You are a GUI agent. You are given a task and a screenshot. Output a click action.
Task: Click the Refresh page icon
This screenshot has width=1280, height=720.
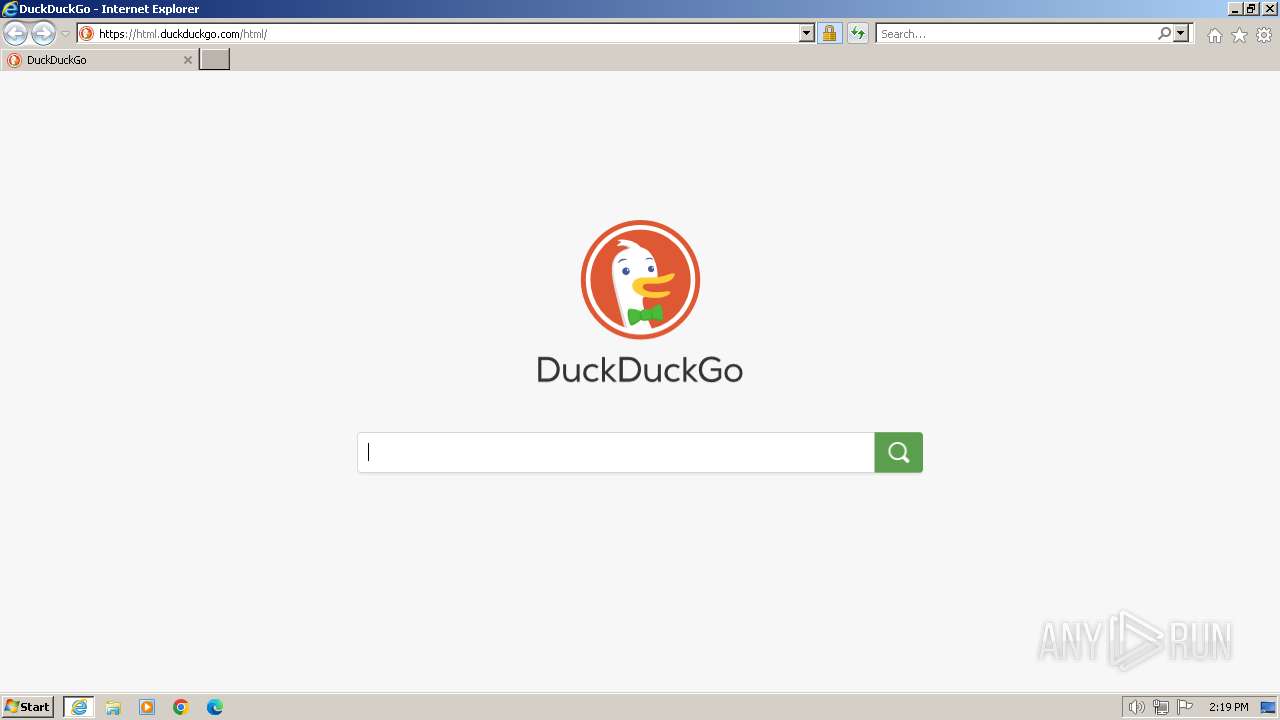coord(858,34)
